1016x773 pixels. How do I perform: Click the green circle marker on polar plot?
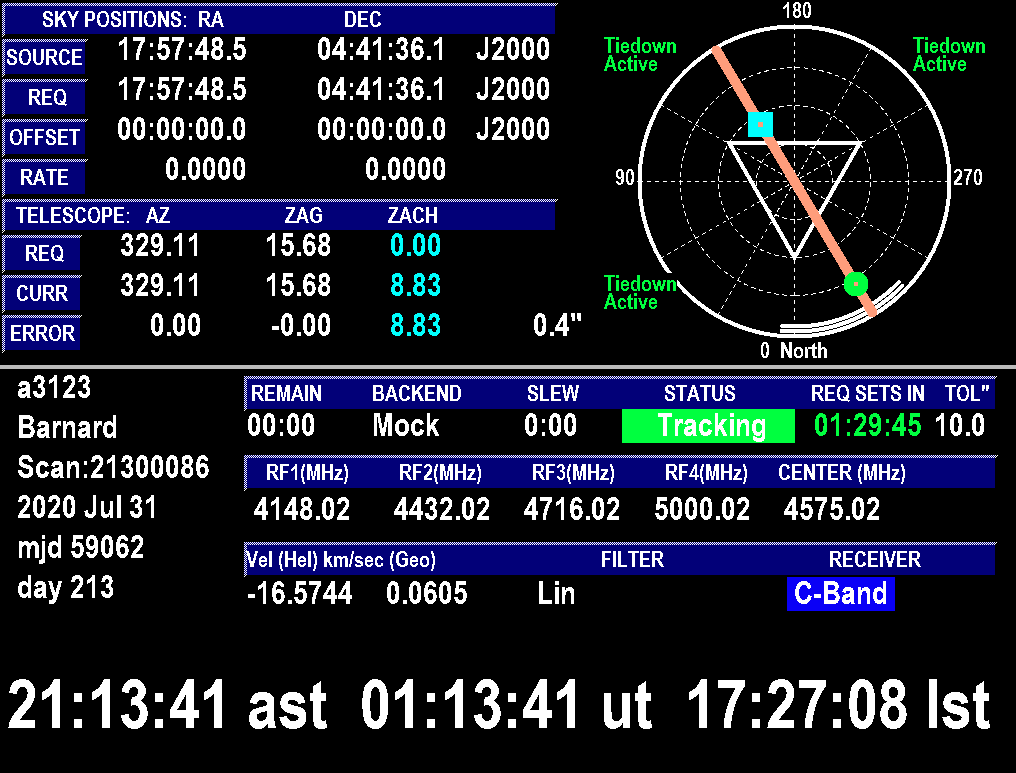coord(856,284)
